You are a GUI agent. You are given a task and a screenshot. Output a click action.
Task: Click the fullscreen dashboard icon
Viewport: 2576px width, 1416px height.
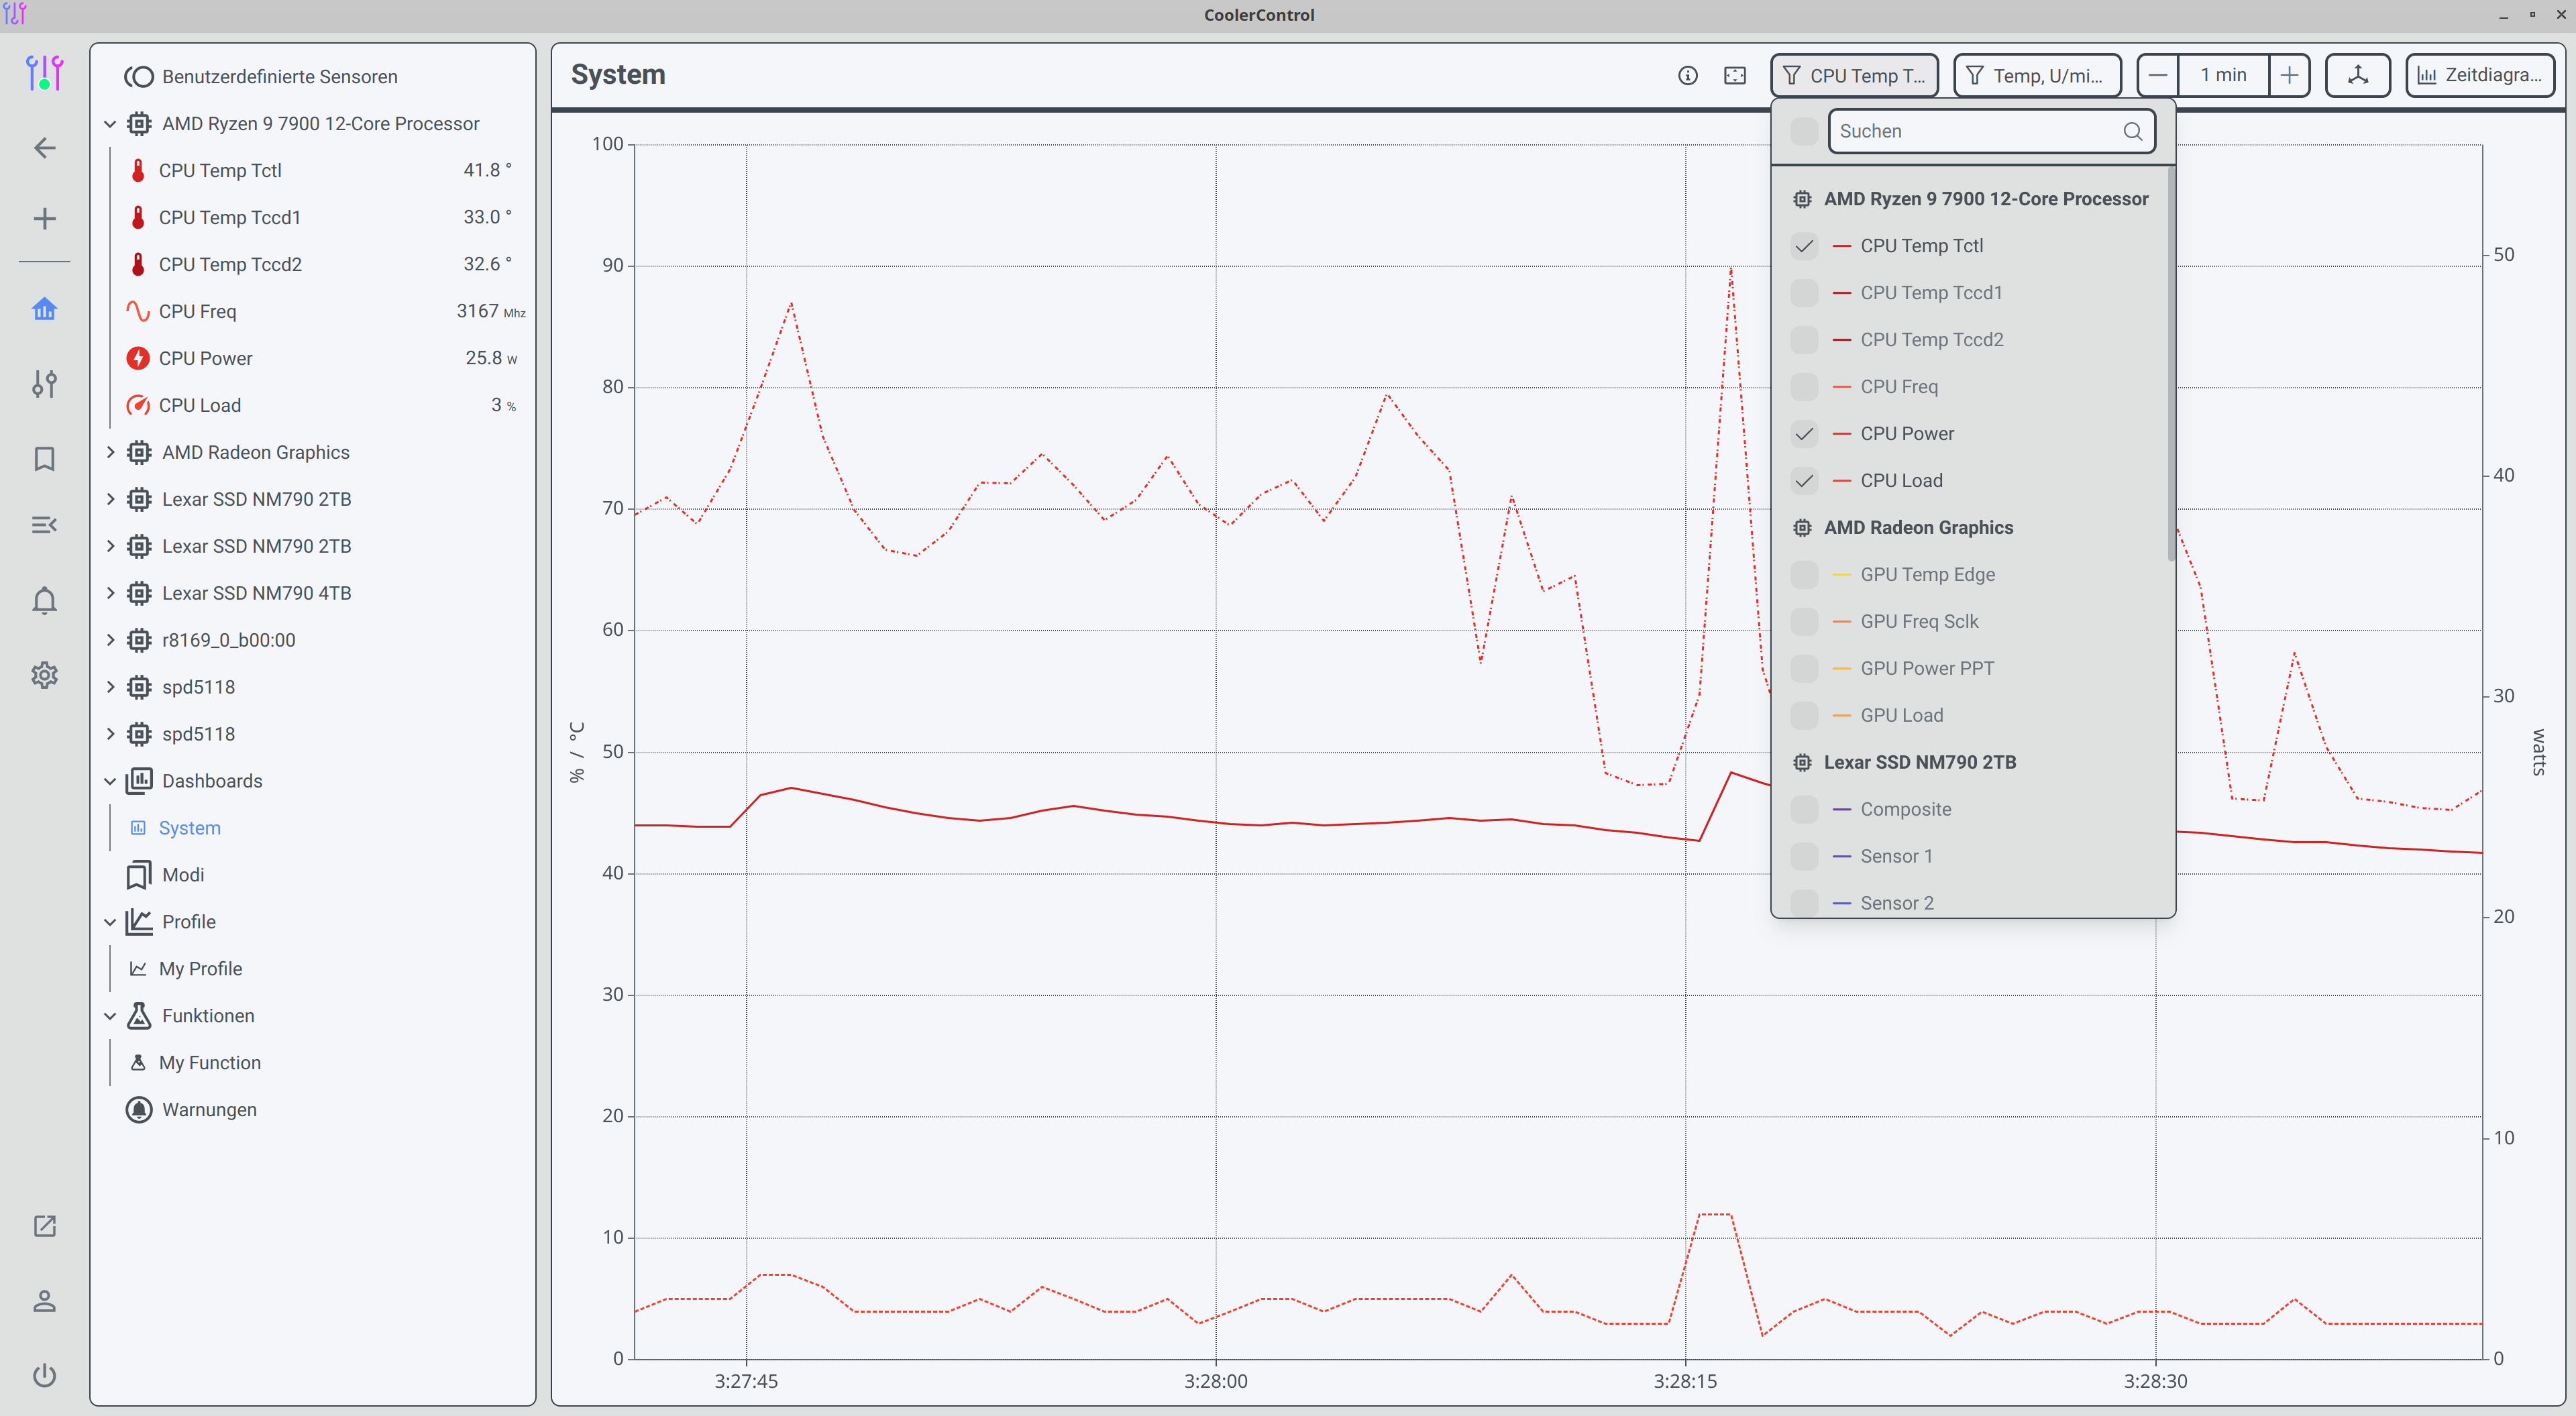(x=1735, y=76)
